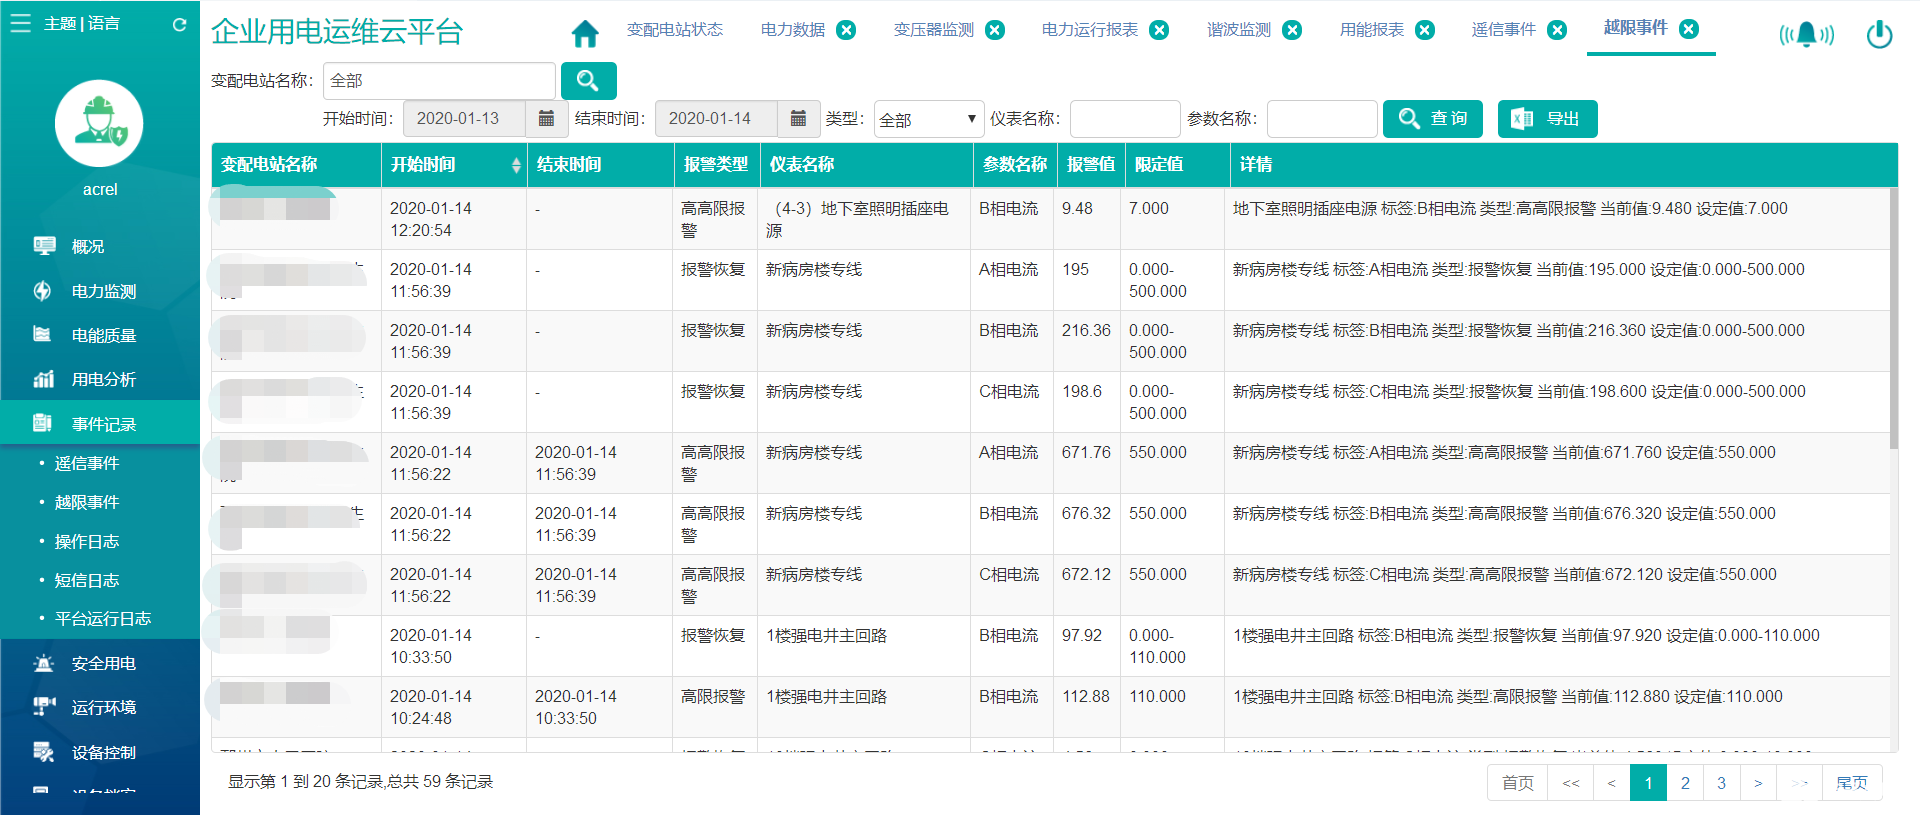Switch to the 变压器监测 tab
This screenshot has height=815, width=1920.
pyautogui.click(x=933, y=30)
